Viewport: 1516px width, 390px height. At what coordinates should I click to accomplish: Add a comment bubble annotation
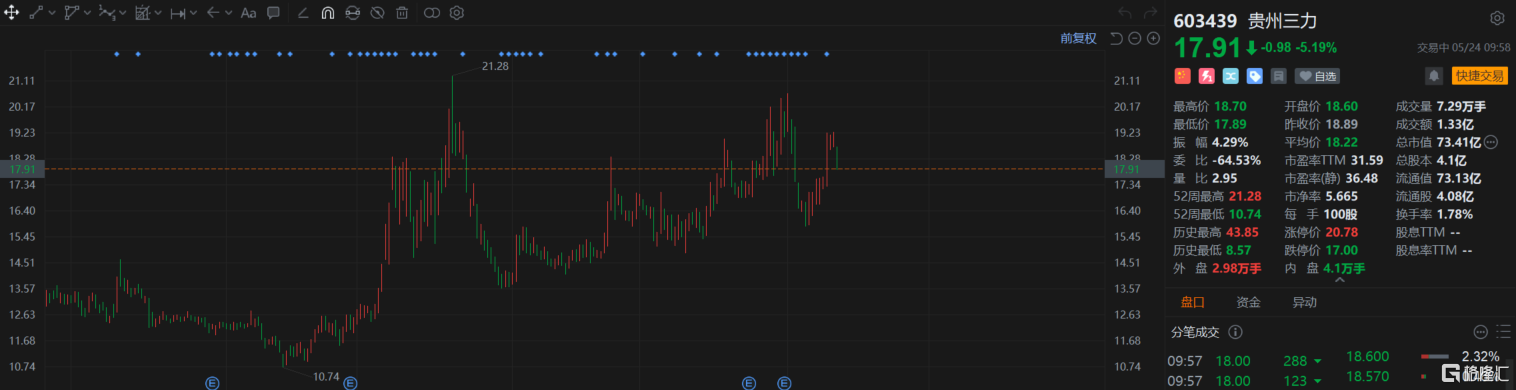click(273, 13)
